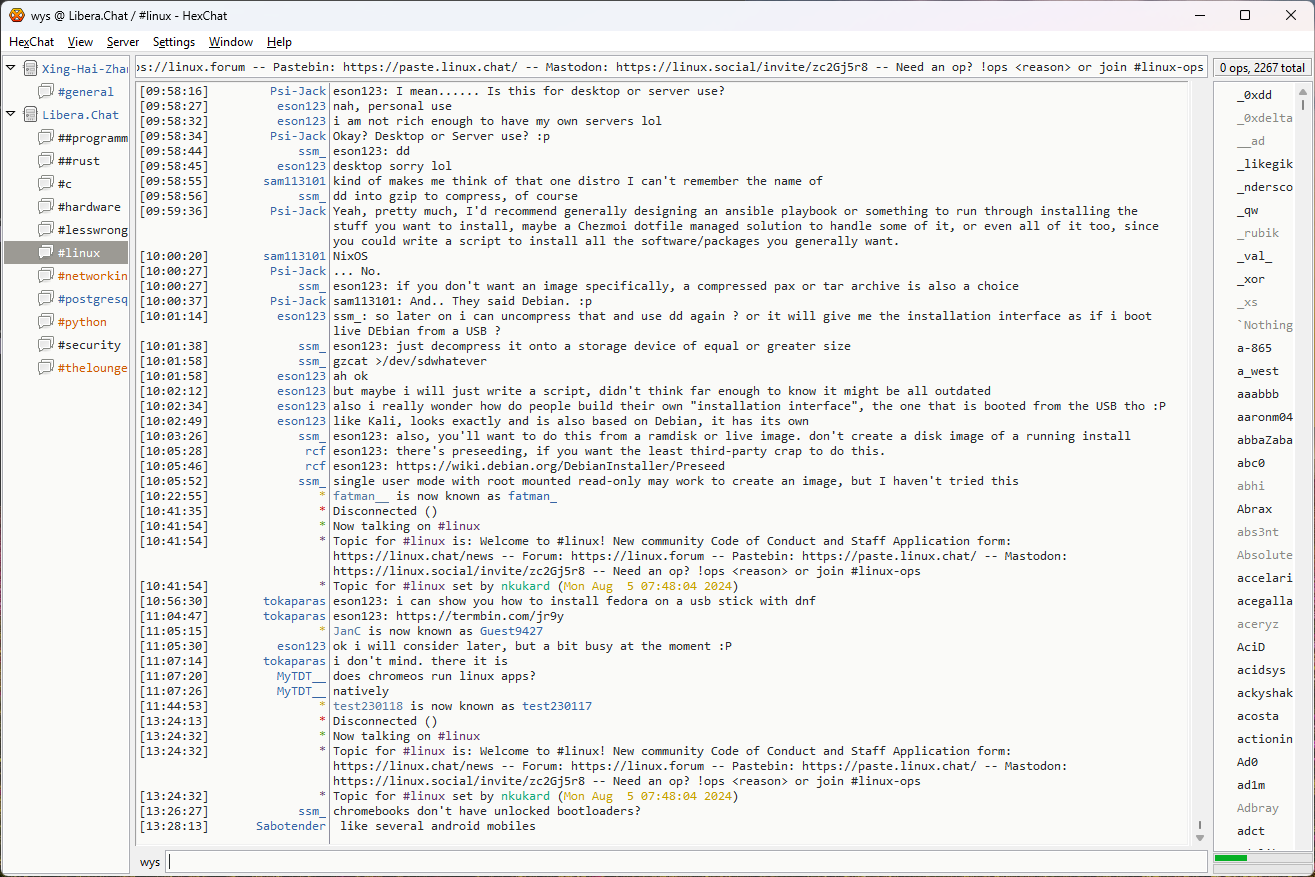Click the HexChat app icon in title bar

17,15
